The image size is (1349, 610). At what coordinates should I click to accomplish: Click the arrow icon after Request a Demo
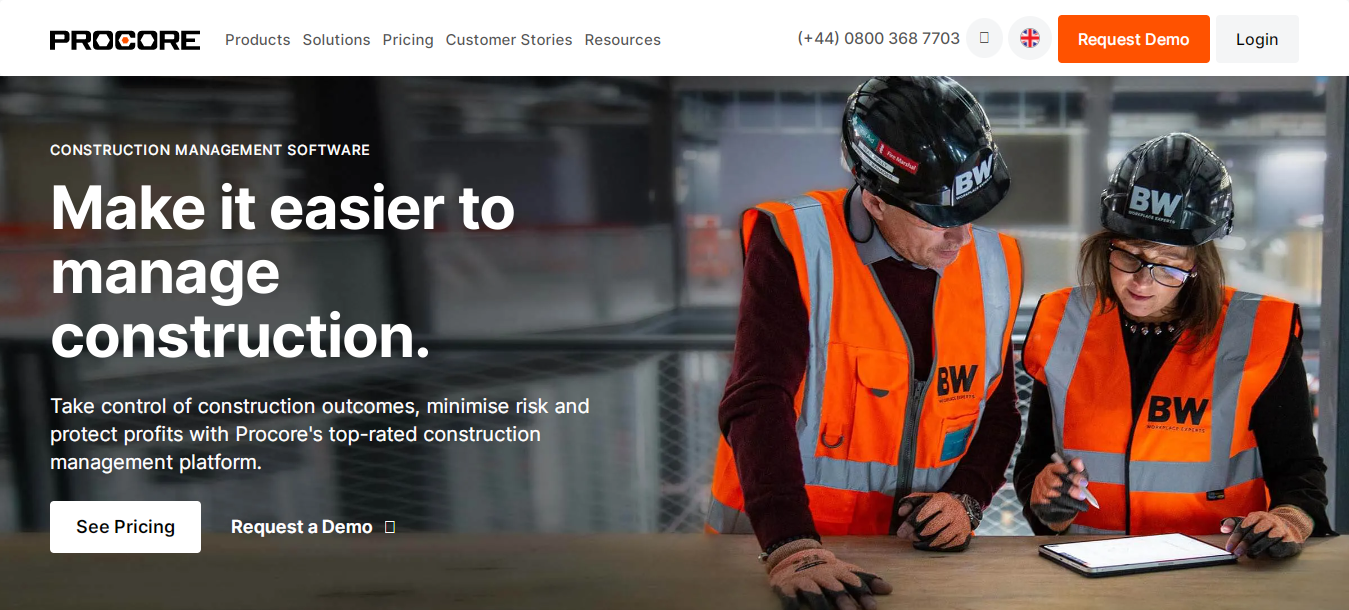point(390,527)
